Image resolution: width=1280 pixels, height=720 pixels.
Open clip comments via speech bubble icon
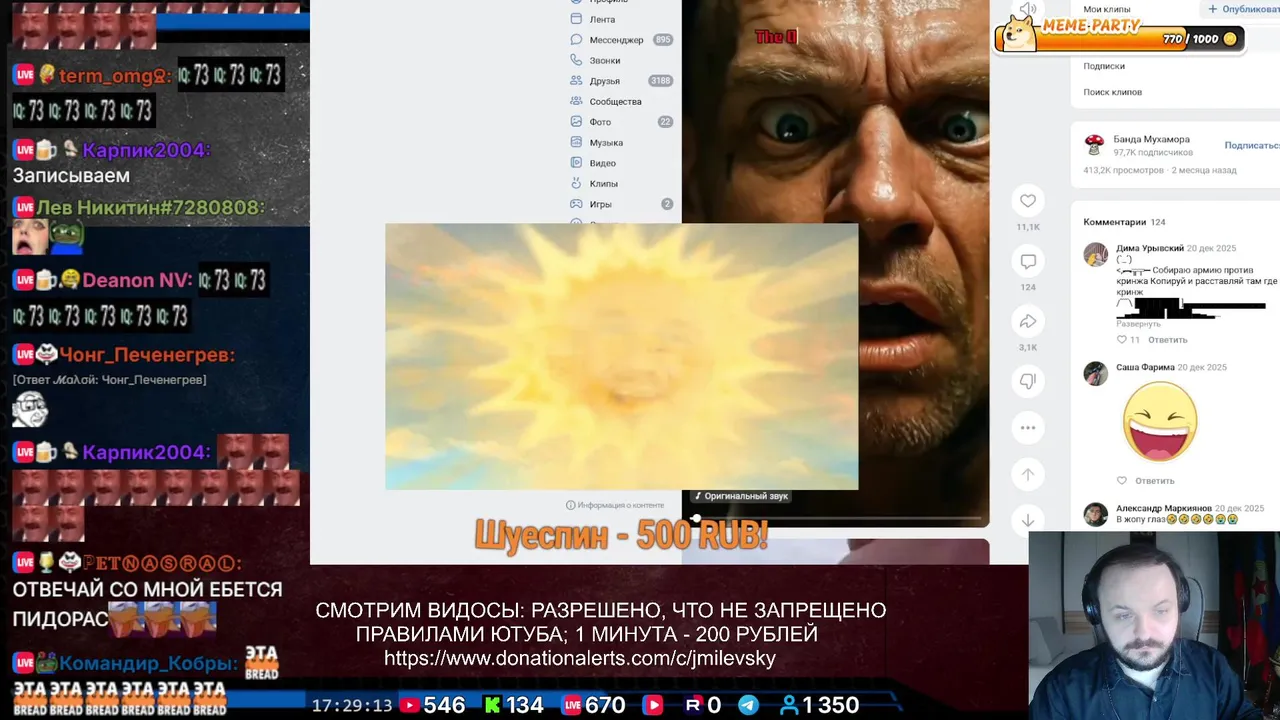(1028, 261)
